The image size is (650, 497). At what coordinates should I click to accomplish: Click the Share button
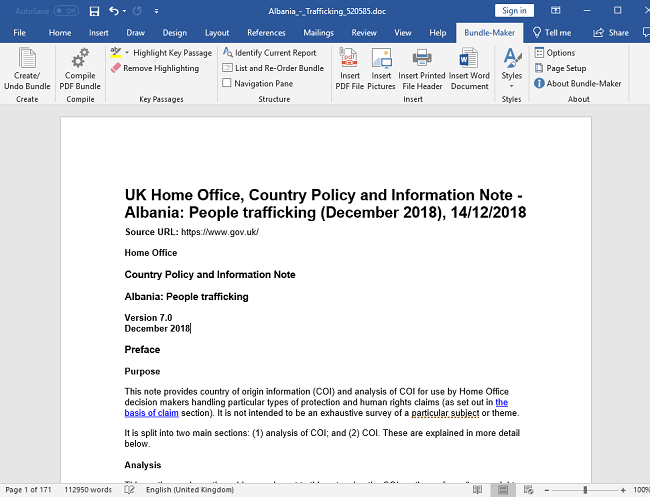tap(611, 33)
